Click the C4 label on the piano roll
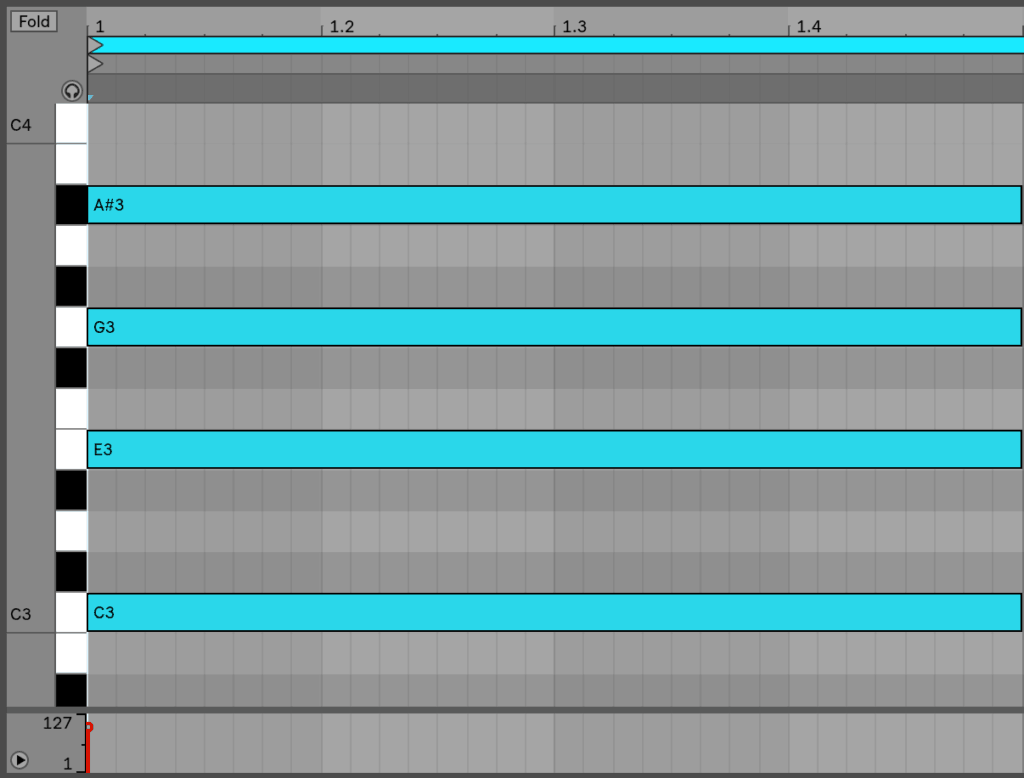Viewport: 1024px width, 778px height. click(x=21, y=125)
